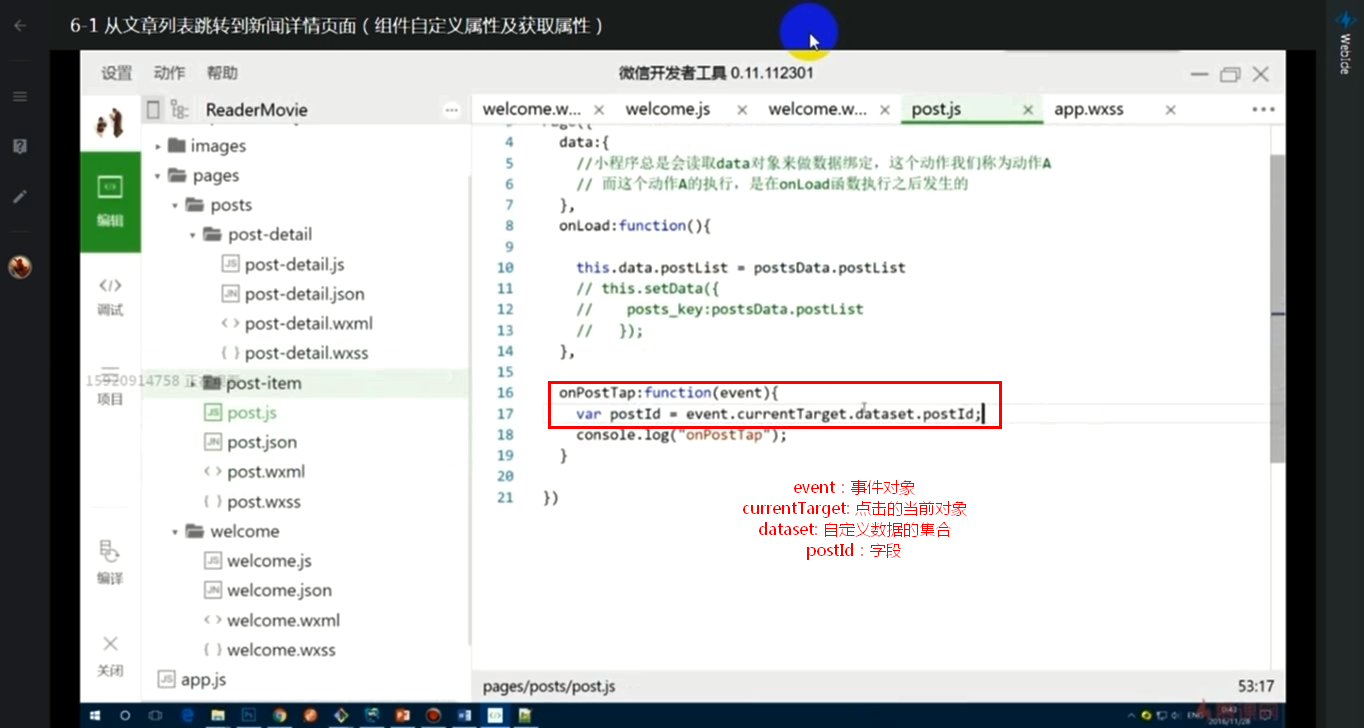
Task: Click the user avatar in dark sidebar
Action: click(20, 267)
